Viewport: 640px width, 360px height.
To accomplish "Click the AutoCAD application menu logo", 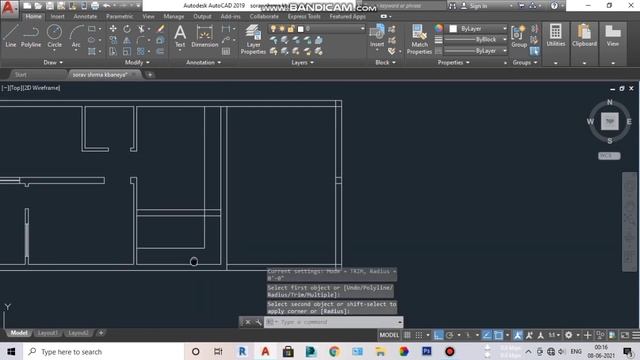I will coord(8,8).
